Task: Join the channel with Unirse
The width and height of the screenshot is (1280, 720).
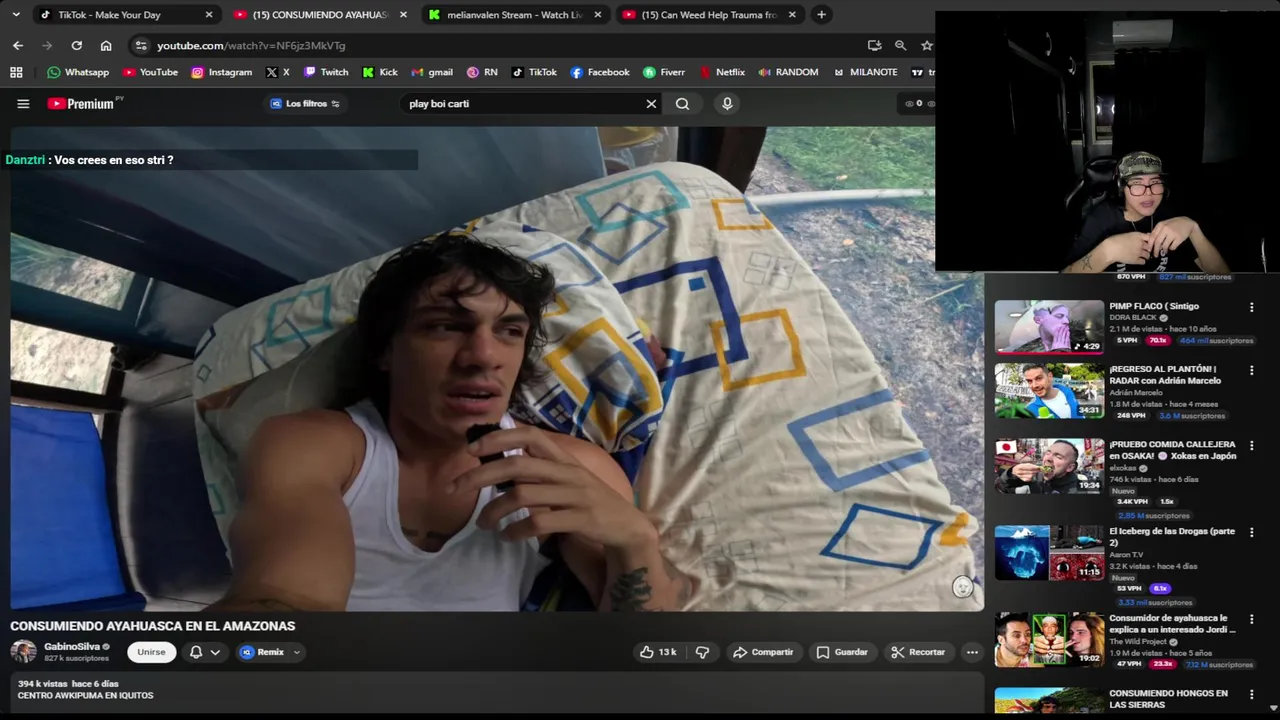Action: click(151, 652)
